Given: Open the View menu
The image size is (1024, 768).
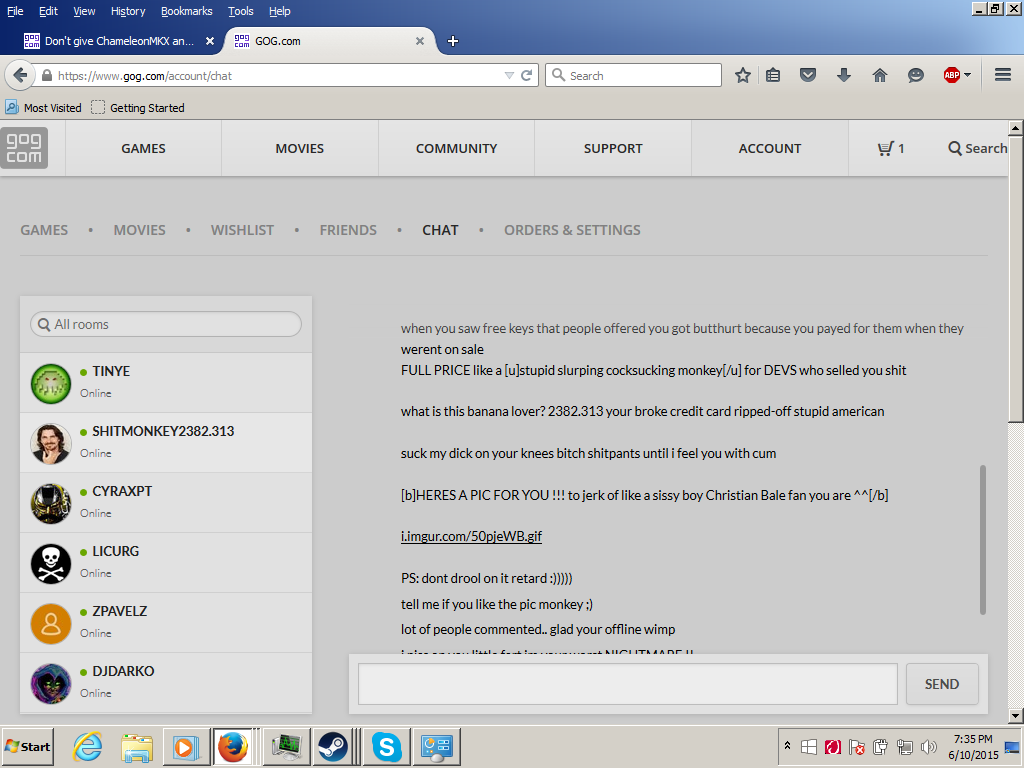Looking at the screenshot, I should click(84, 11).
